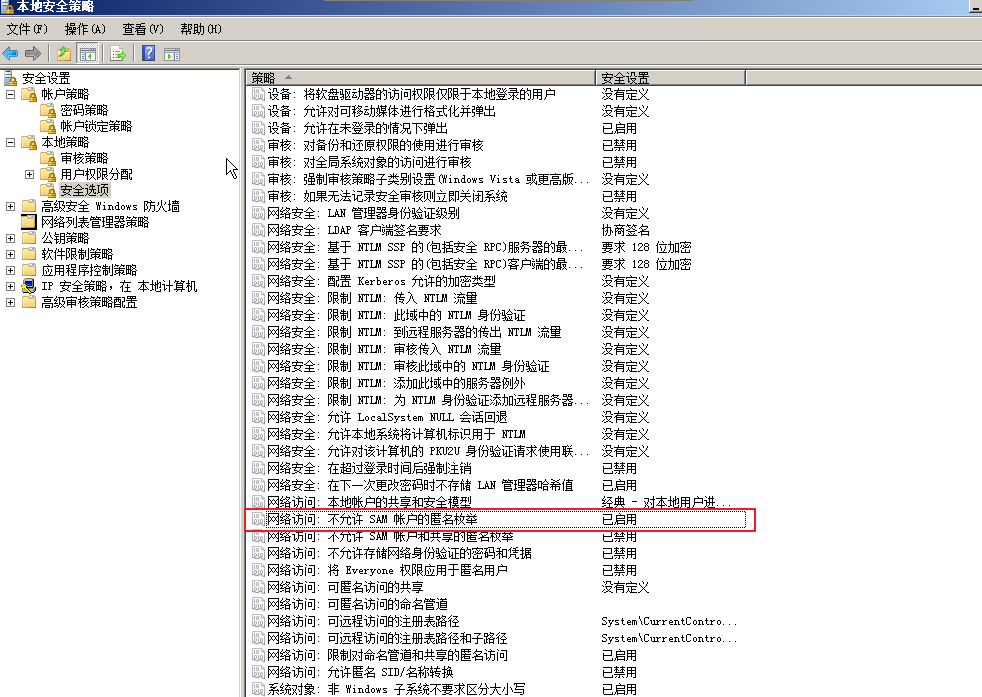Click the 协商签名 value in LDAP row

625,230
